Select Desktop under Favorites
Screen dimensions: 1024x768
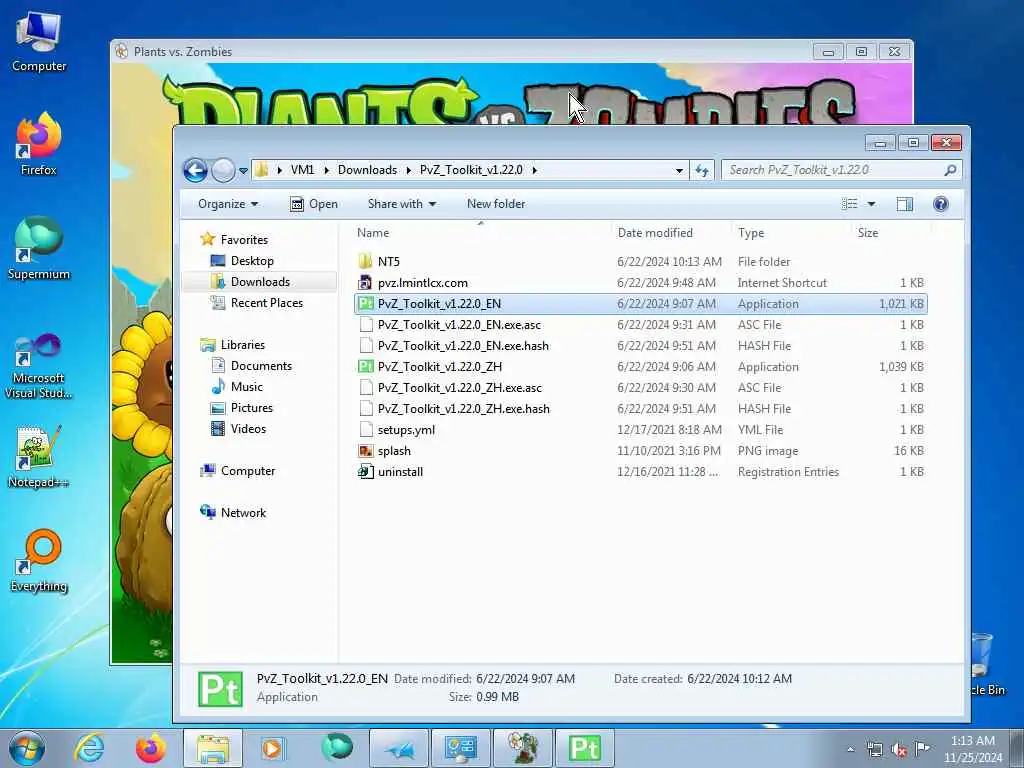251,261
